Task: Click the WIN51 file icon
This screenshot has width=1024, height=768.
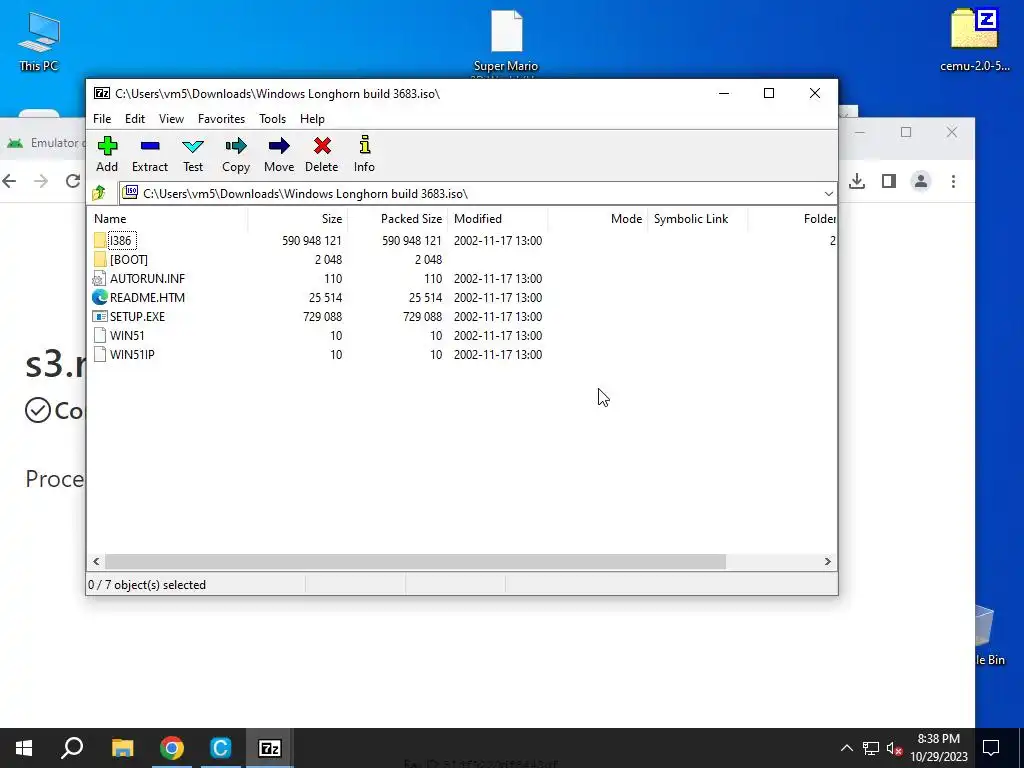Action: (100, 335)
